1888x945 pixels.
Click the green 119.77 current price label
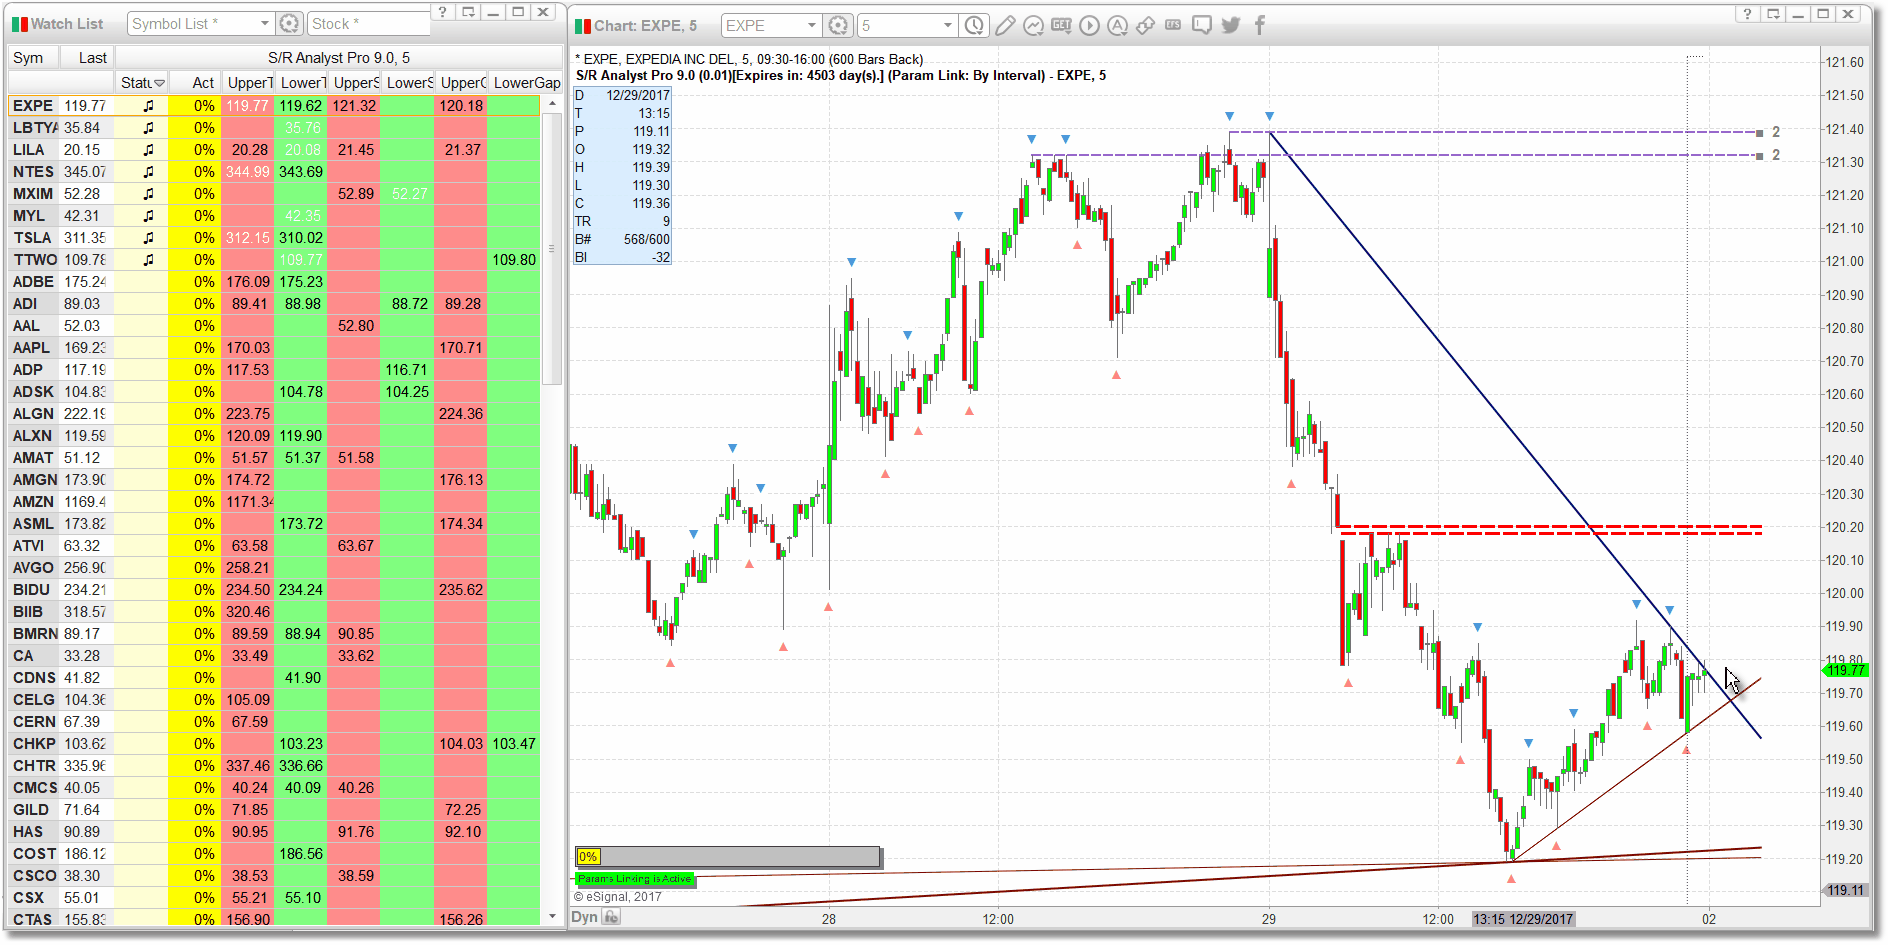pyautogui.click(x=1845, y=670)
